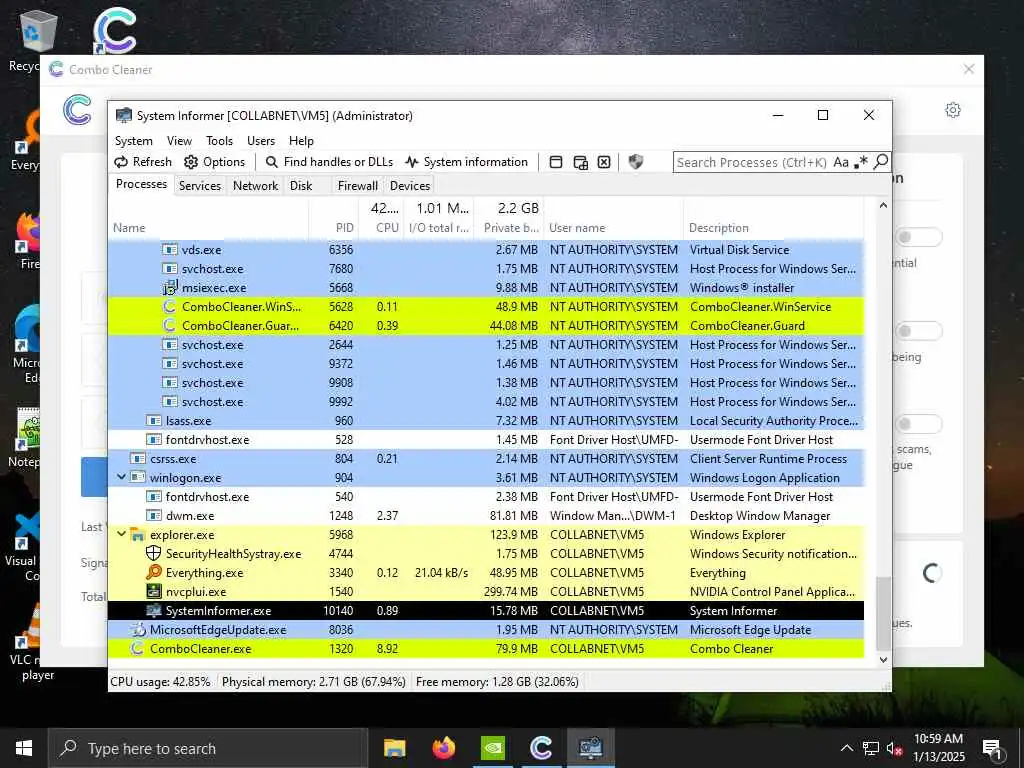Click the Find handles or DLLs magnifier
Screen dimensions: 1024x768
(x=272, y=162)
